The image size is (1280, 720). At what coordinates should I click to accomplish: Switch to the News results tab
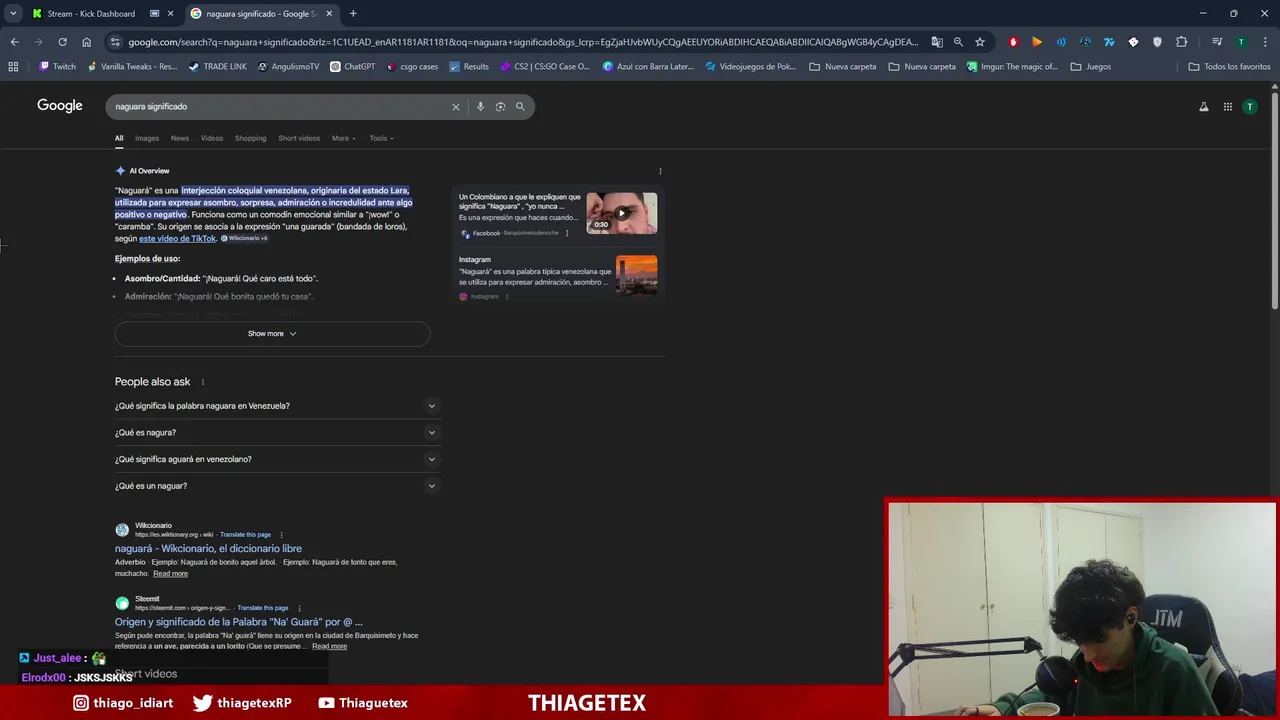[x=180, y=138]
